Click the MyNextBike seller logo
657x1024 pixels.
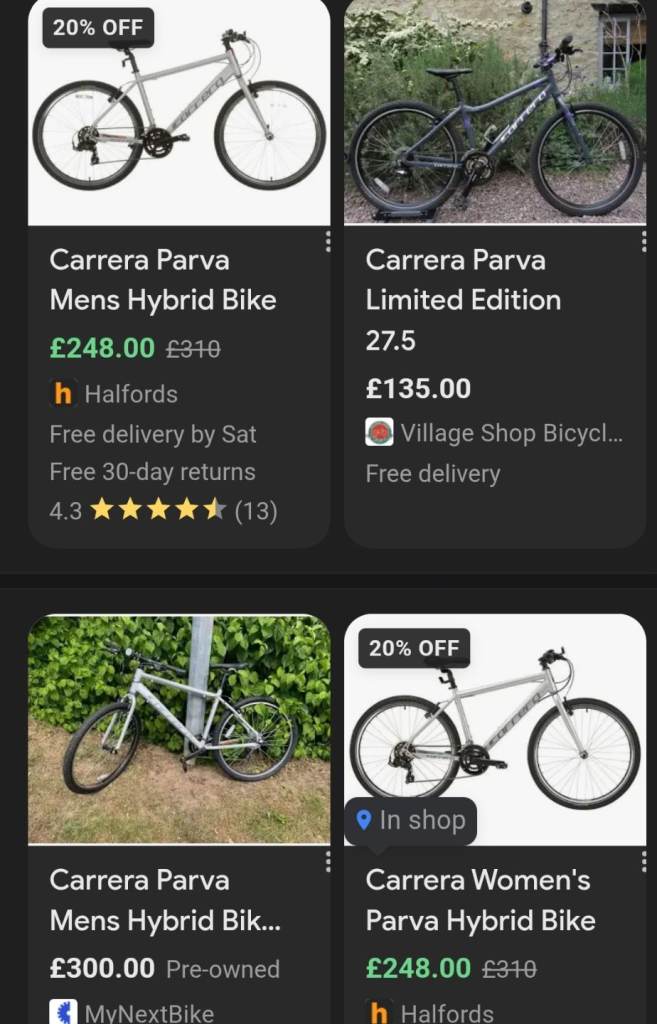coord(63,1012)
